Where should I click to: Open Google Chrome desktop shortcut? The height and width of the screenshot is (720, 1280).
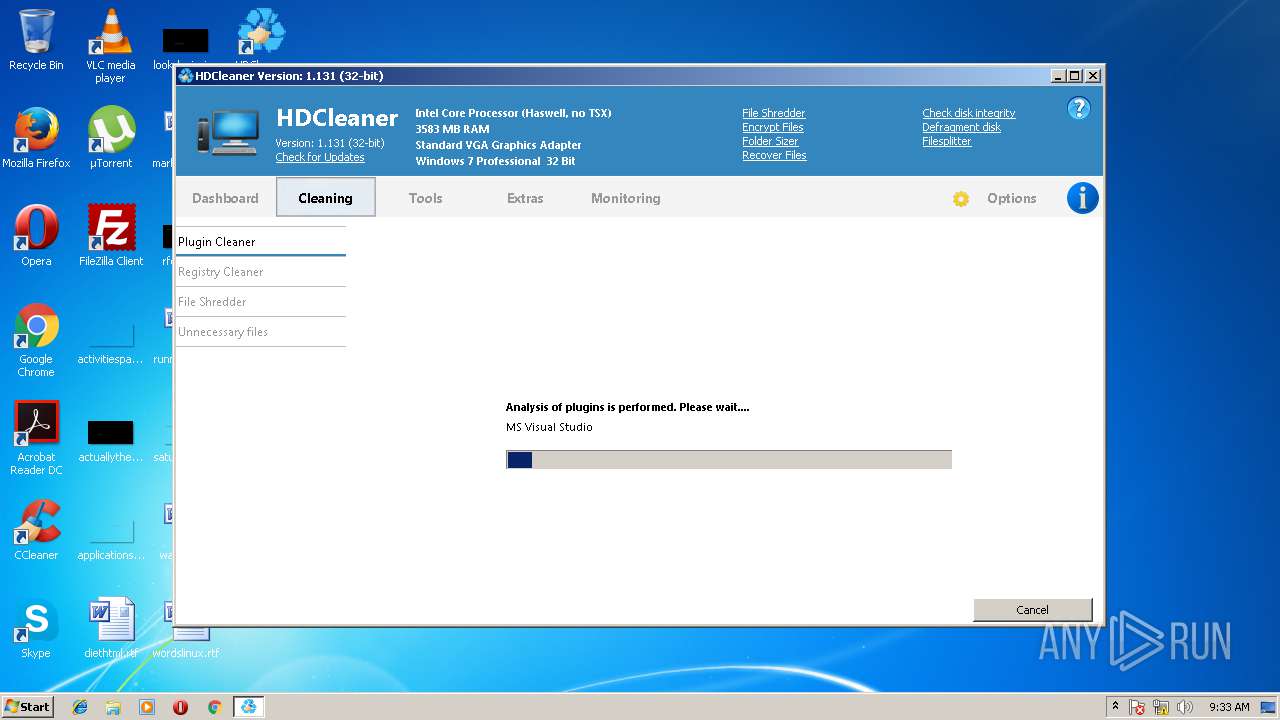tap(36, 340)
